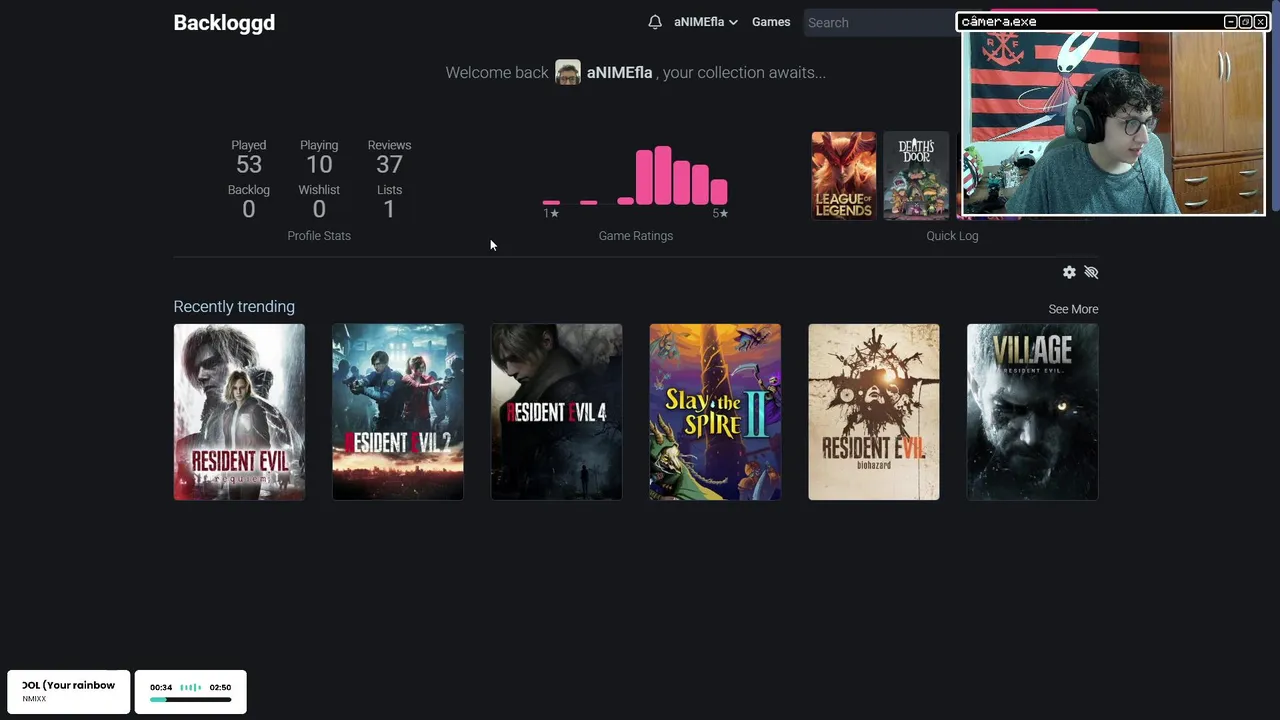
Task: Maximize the câmera.exe overlay window
Action: 1245,22
